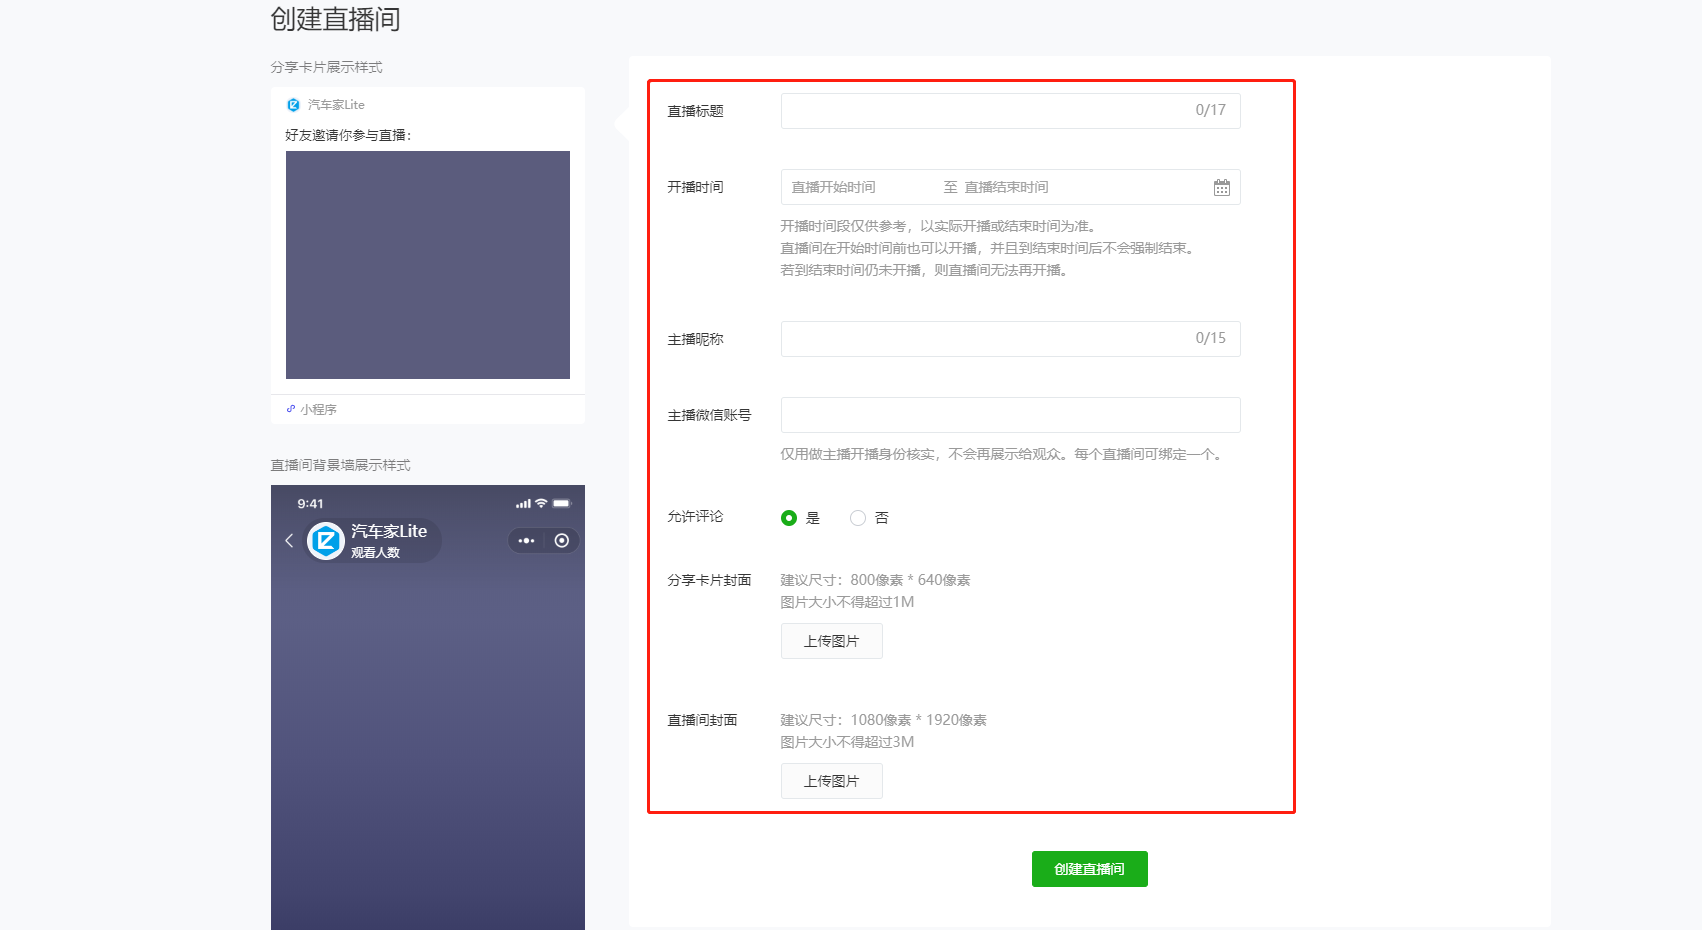The image size is (1702, 930).
Task: Click the share card cover preview image
Action: pos(428,265)
